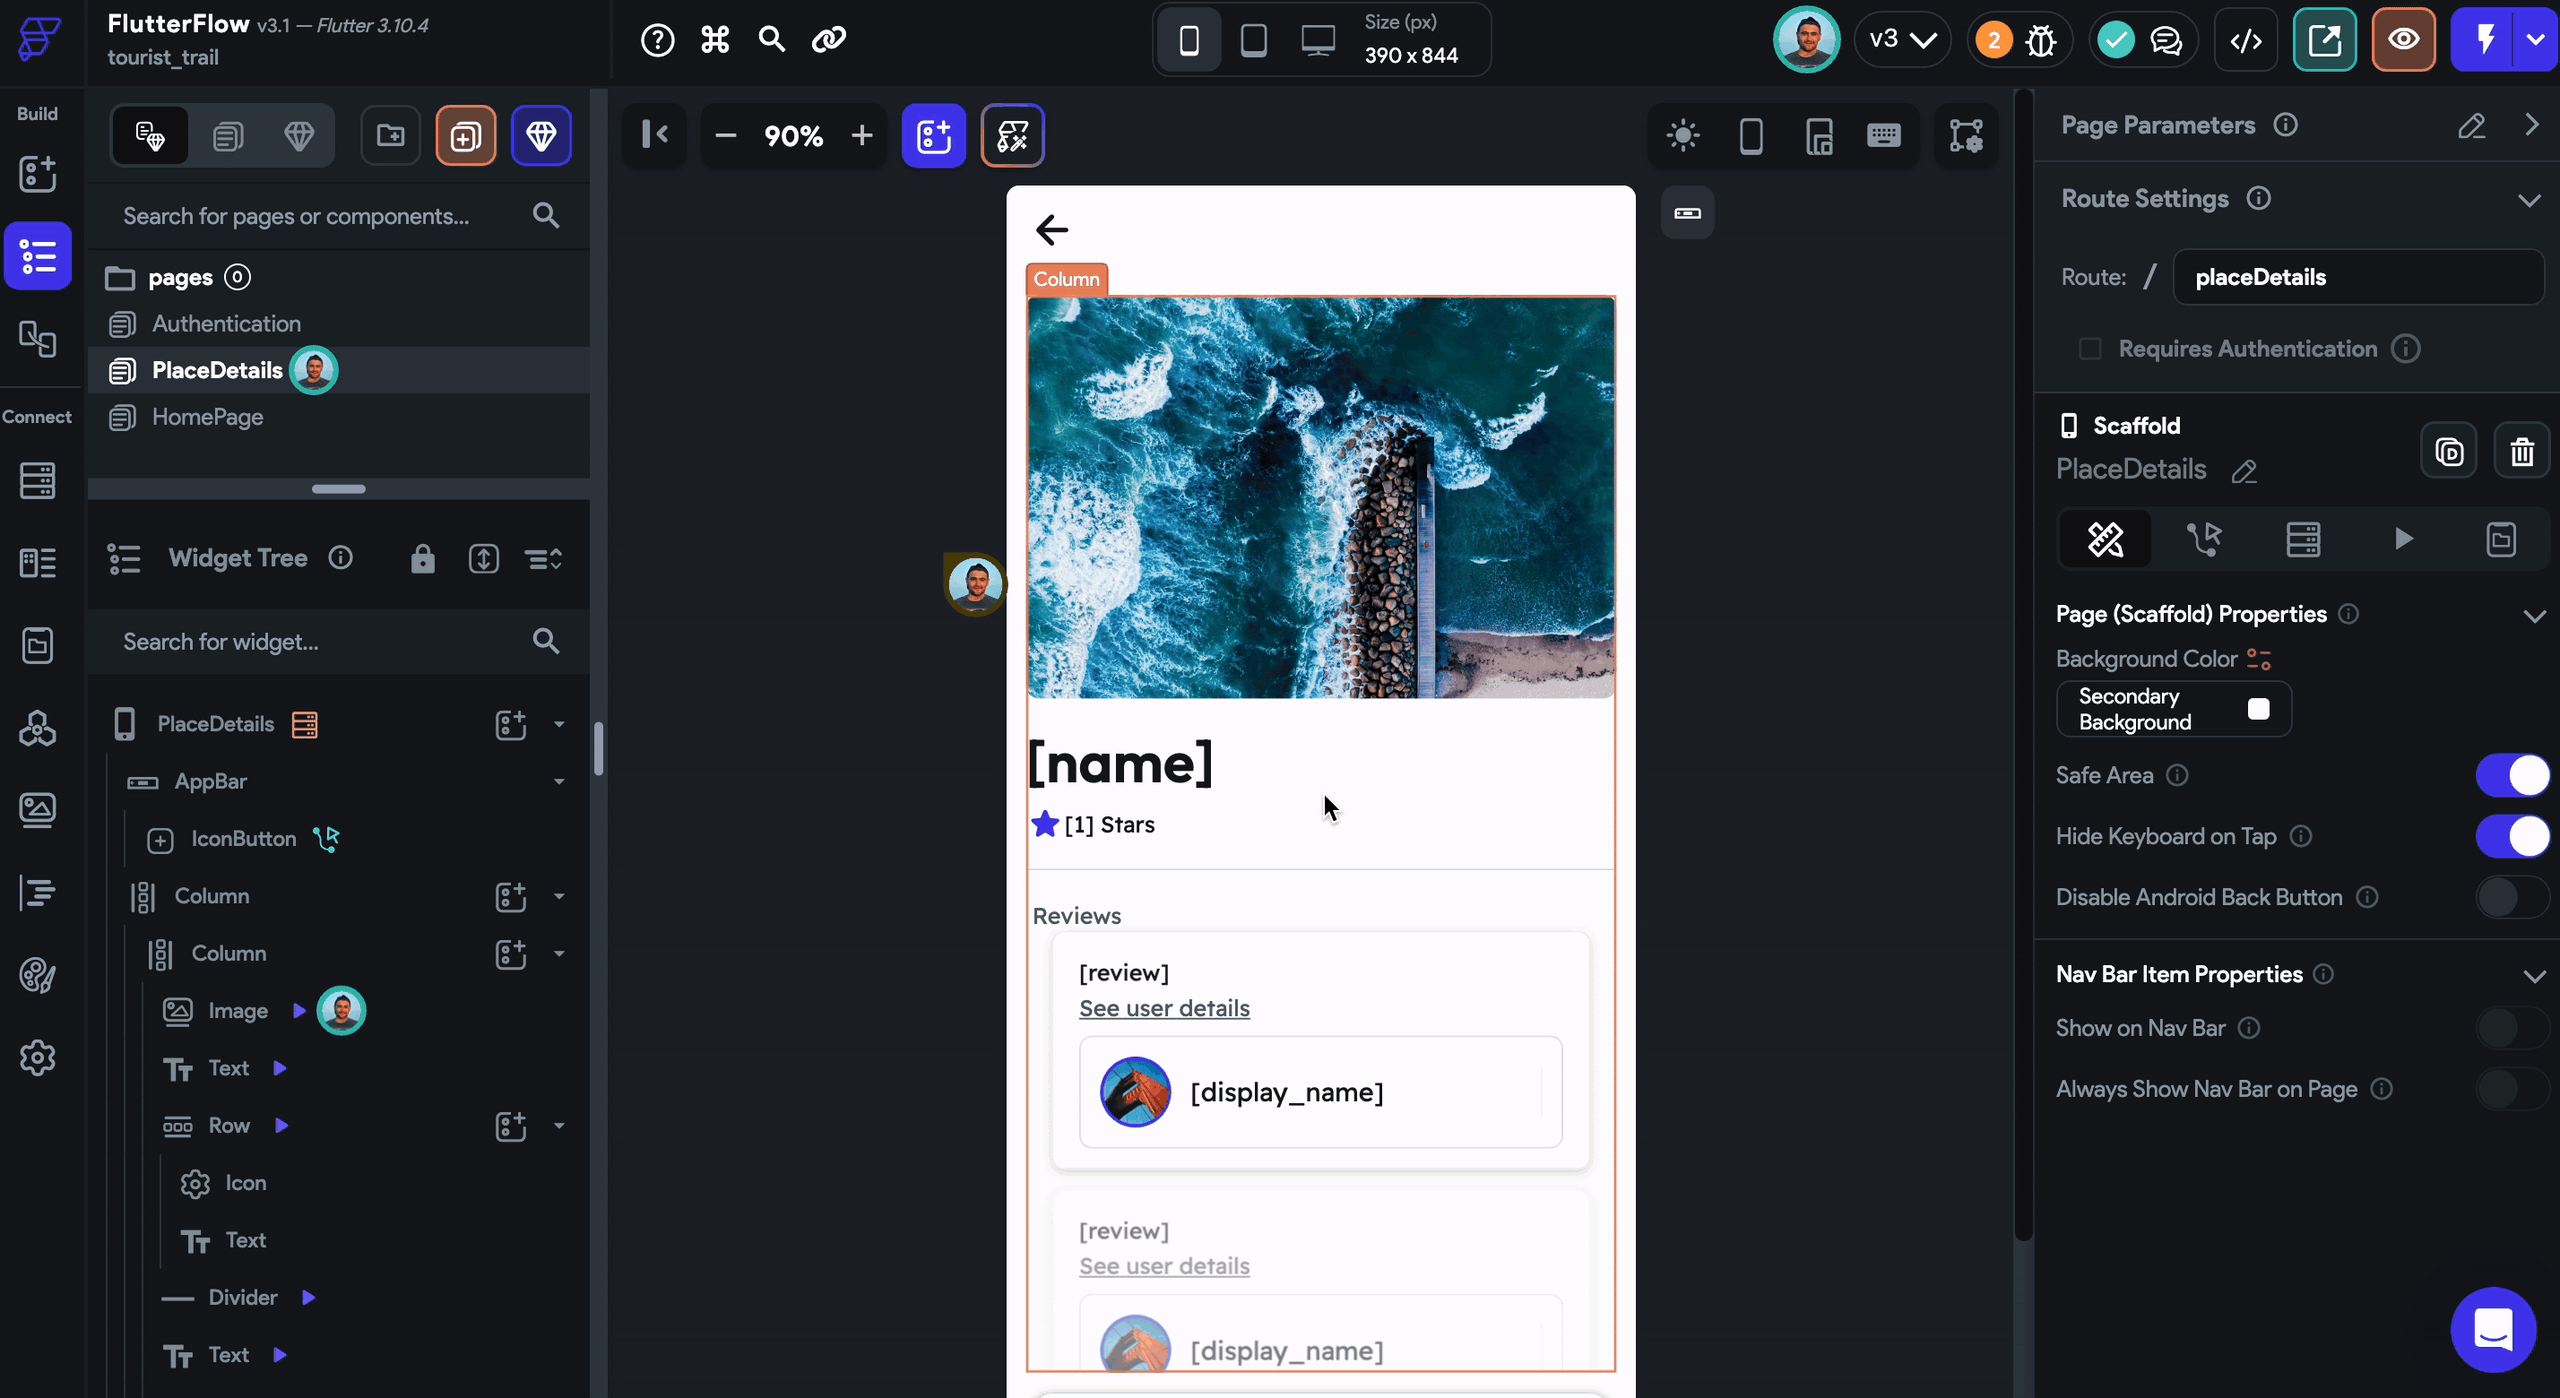
Task: Open Settings gear in left sidebar
Action: 37,1057
